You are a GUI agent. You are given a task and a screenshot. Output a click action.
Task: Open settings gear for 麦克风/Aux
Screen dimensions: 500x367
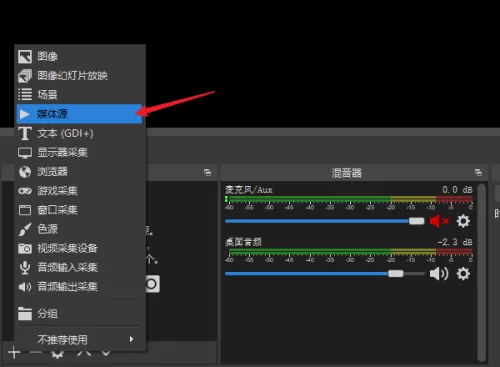pyautogui.click(x=463, y=221)
